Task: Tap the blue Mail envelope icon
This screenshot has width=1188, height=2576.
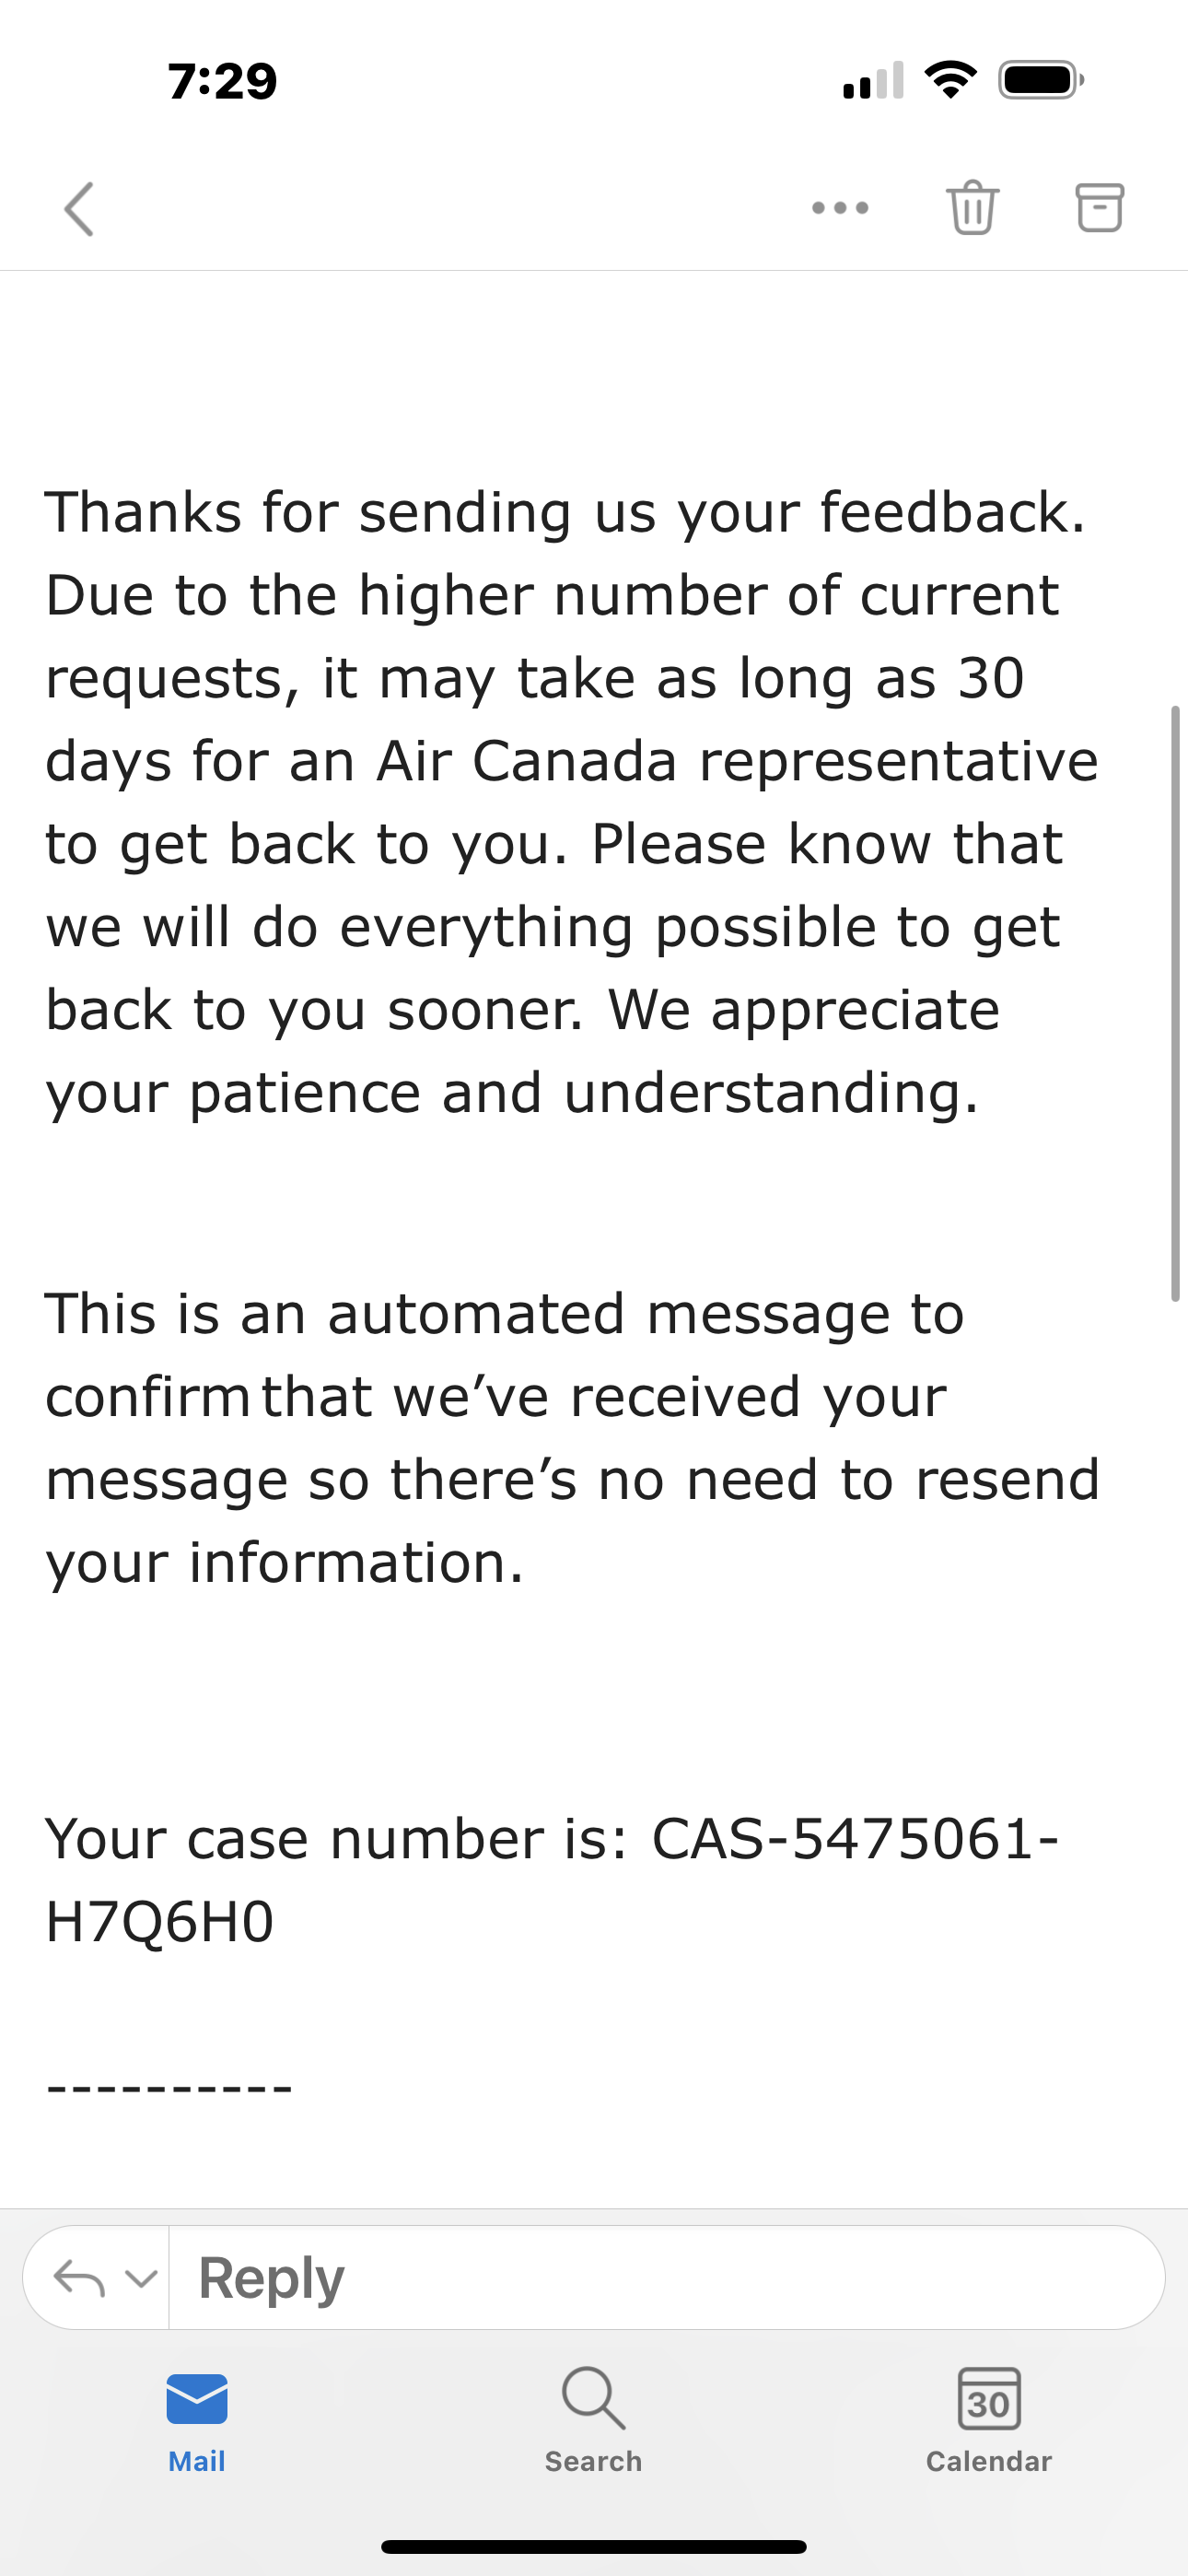Action: (197, 2398)
